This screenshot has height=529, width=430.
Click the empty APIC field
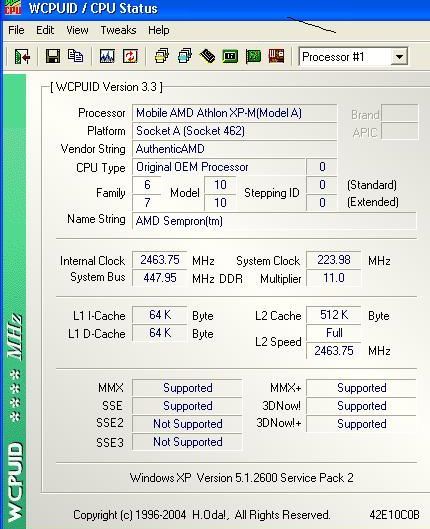point(400,131)
